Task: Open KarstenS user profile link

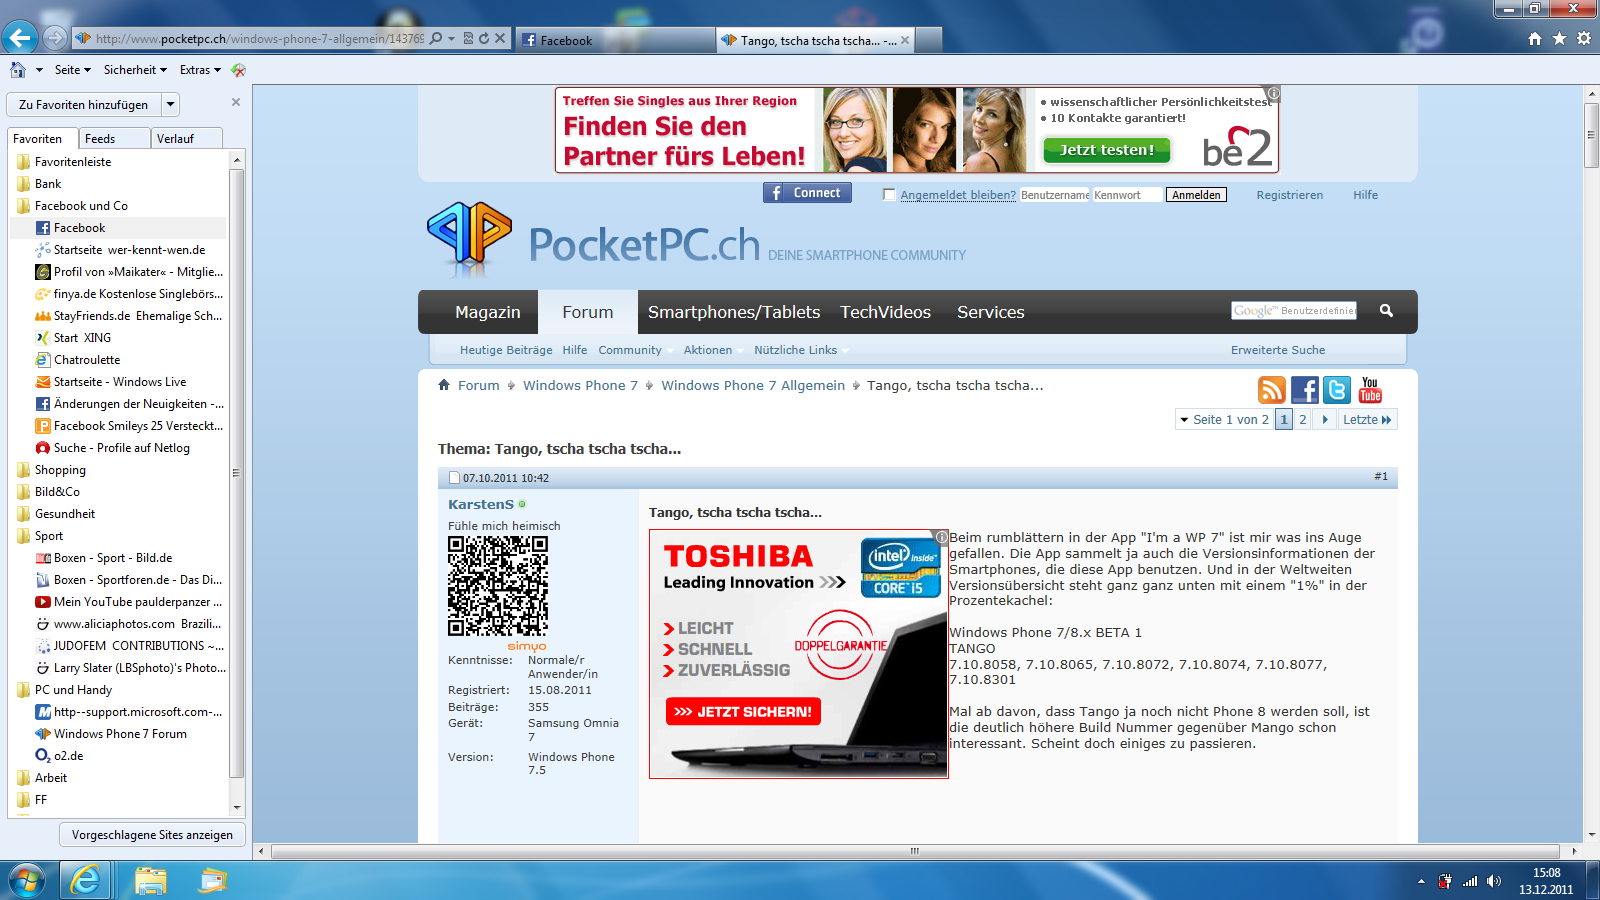Action: [480, 505]
